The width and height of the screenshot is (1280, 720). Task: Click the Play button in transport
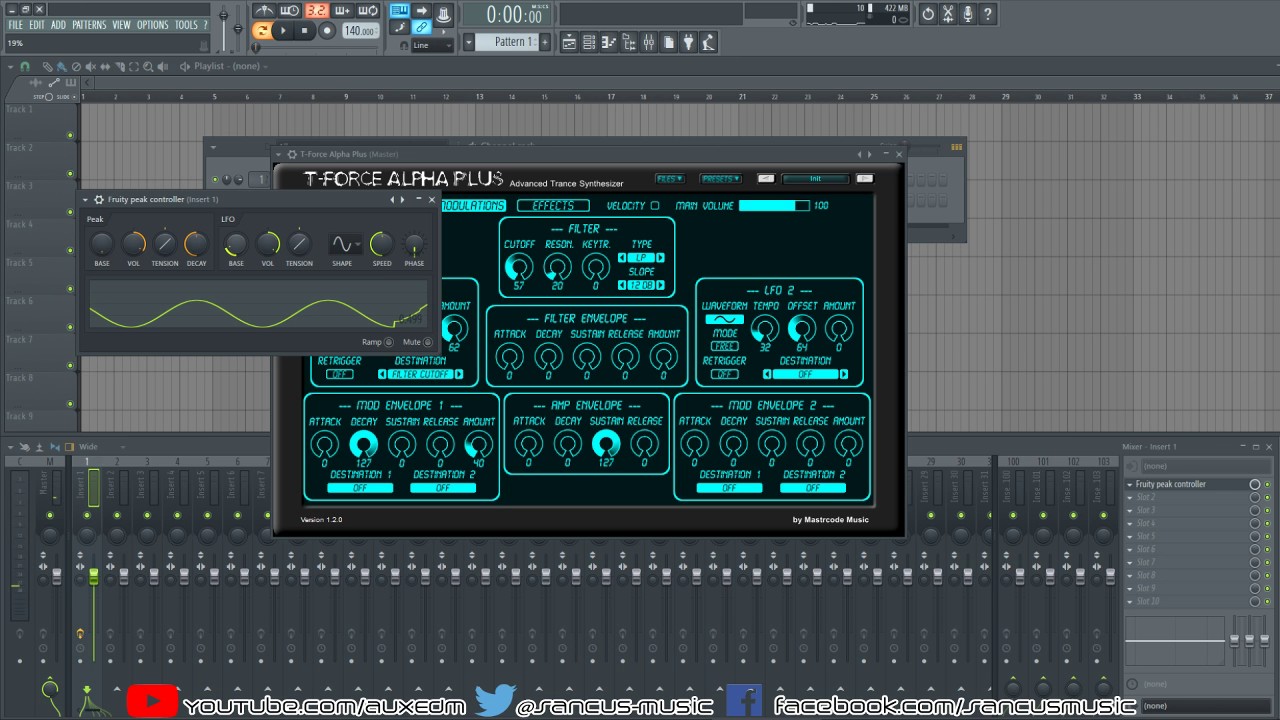[283, 31]
